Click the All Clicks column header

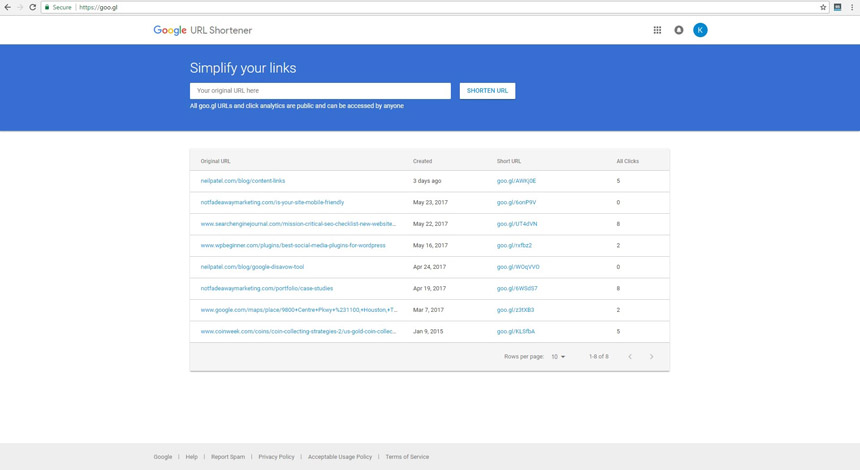[627, 161]
